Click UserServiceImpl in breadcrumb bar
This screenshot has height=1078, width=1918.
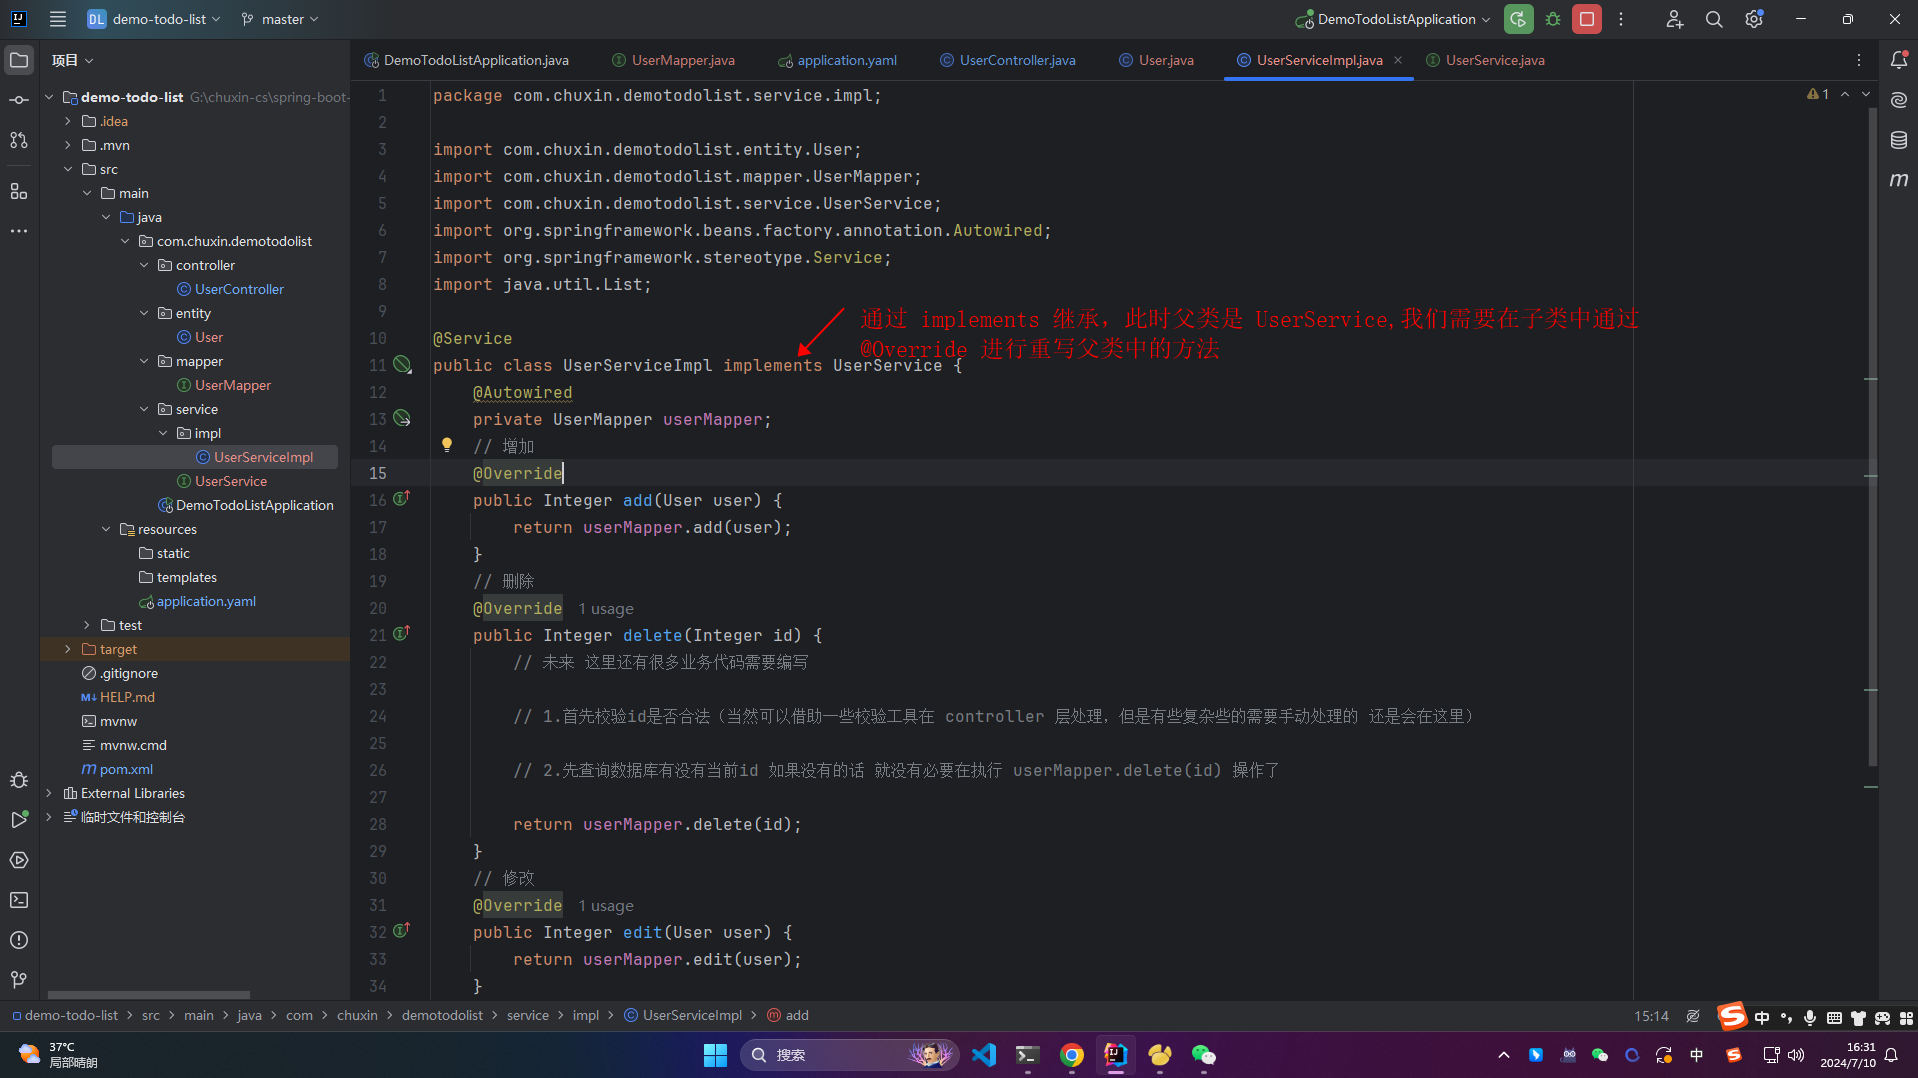(683, 1015)
